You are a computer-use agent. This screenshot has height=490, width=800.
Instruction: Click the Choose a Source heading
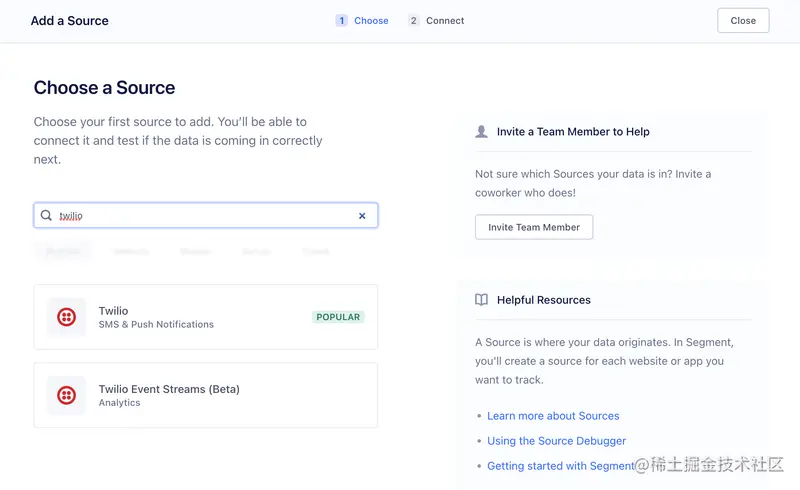104,88
